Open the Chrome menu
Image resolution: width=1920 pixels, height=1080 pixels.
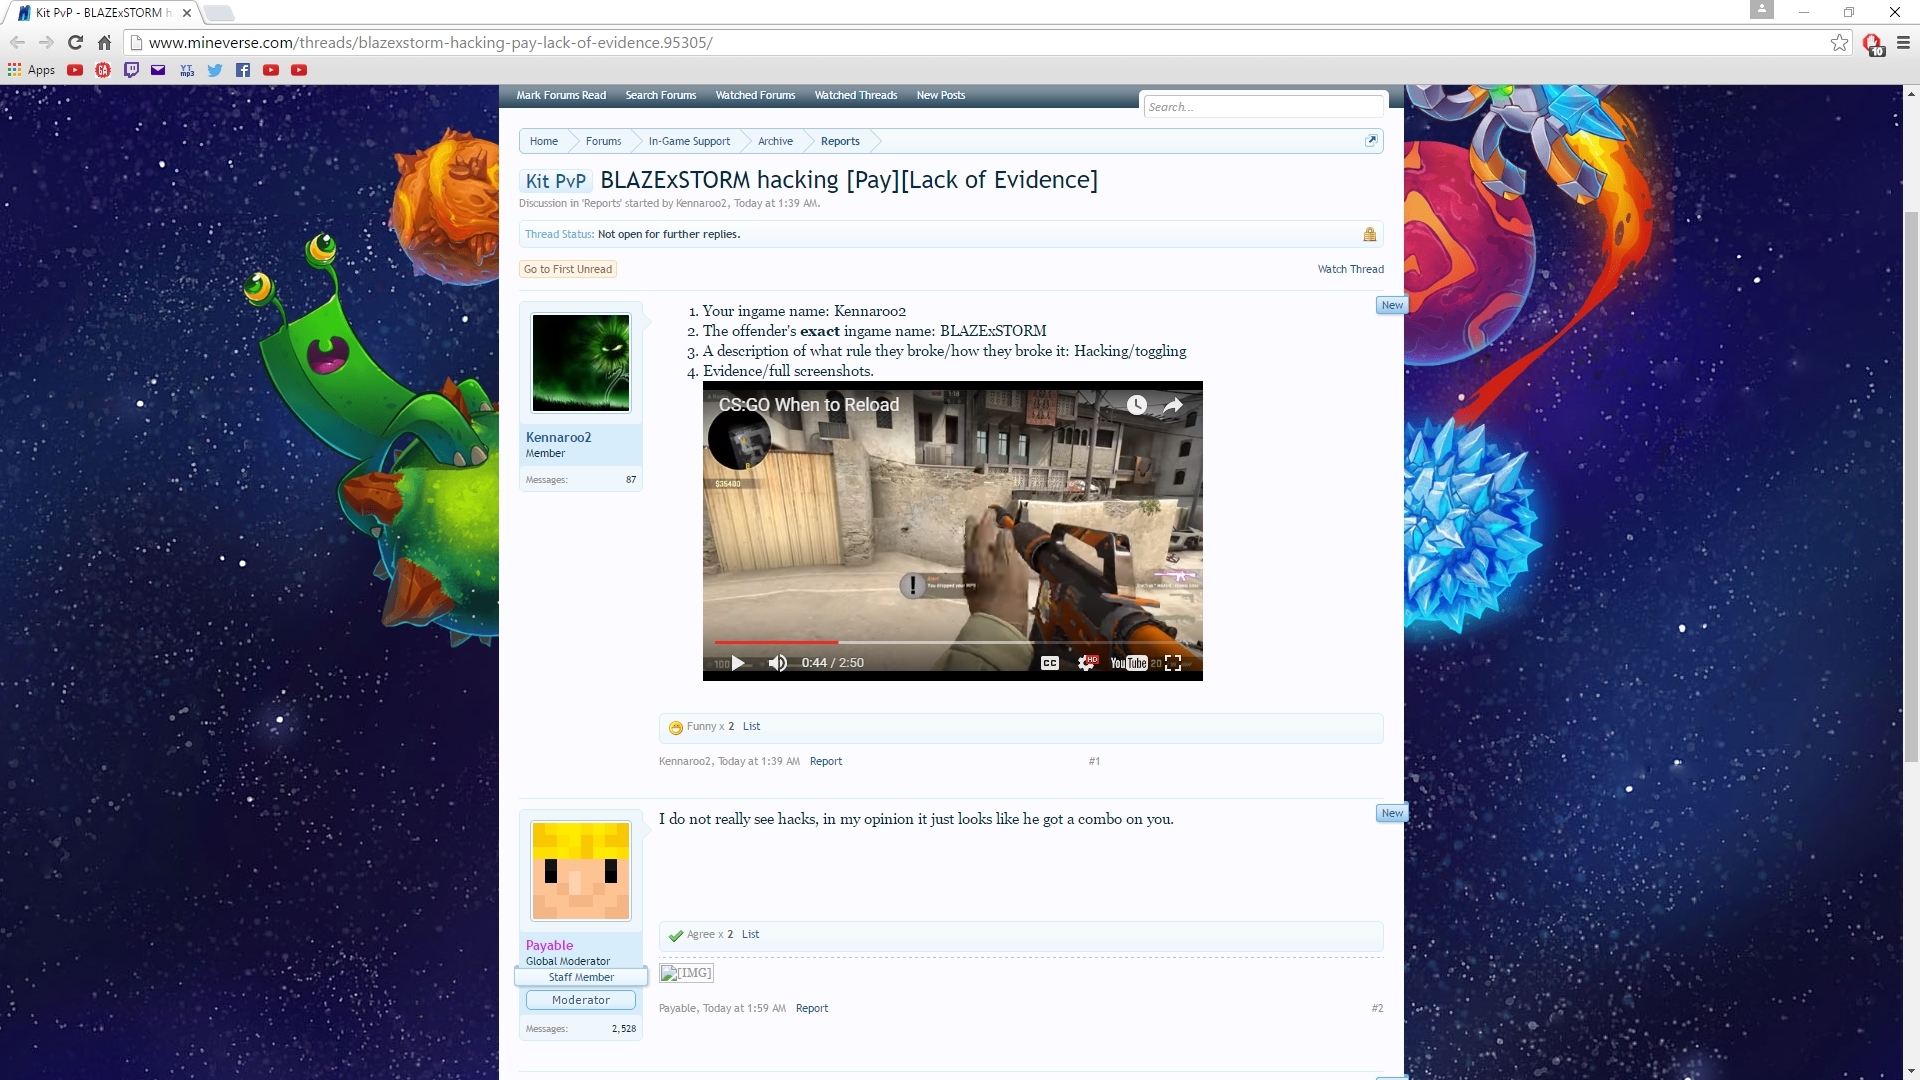(1903, 42)
